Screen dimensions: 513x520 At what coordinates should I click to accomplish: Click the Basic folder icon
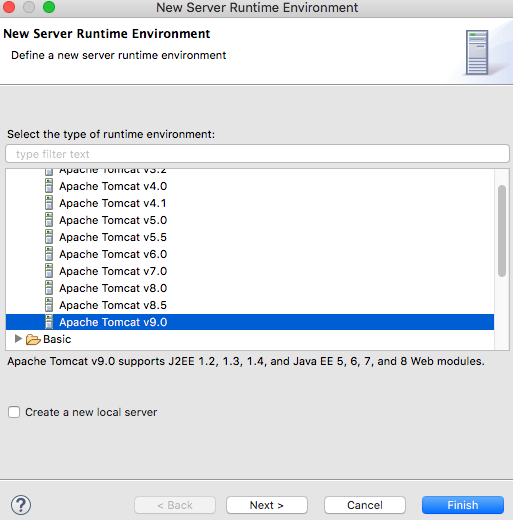pyautogui.click(x=33, y=339)
